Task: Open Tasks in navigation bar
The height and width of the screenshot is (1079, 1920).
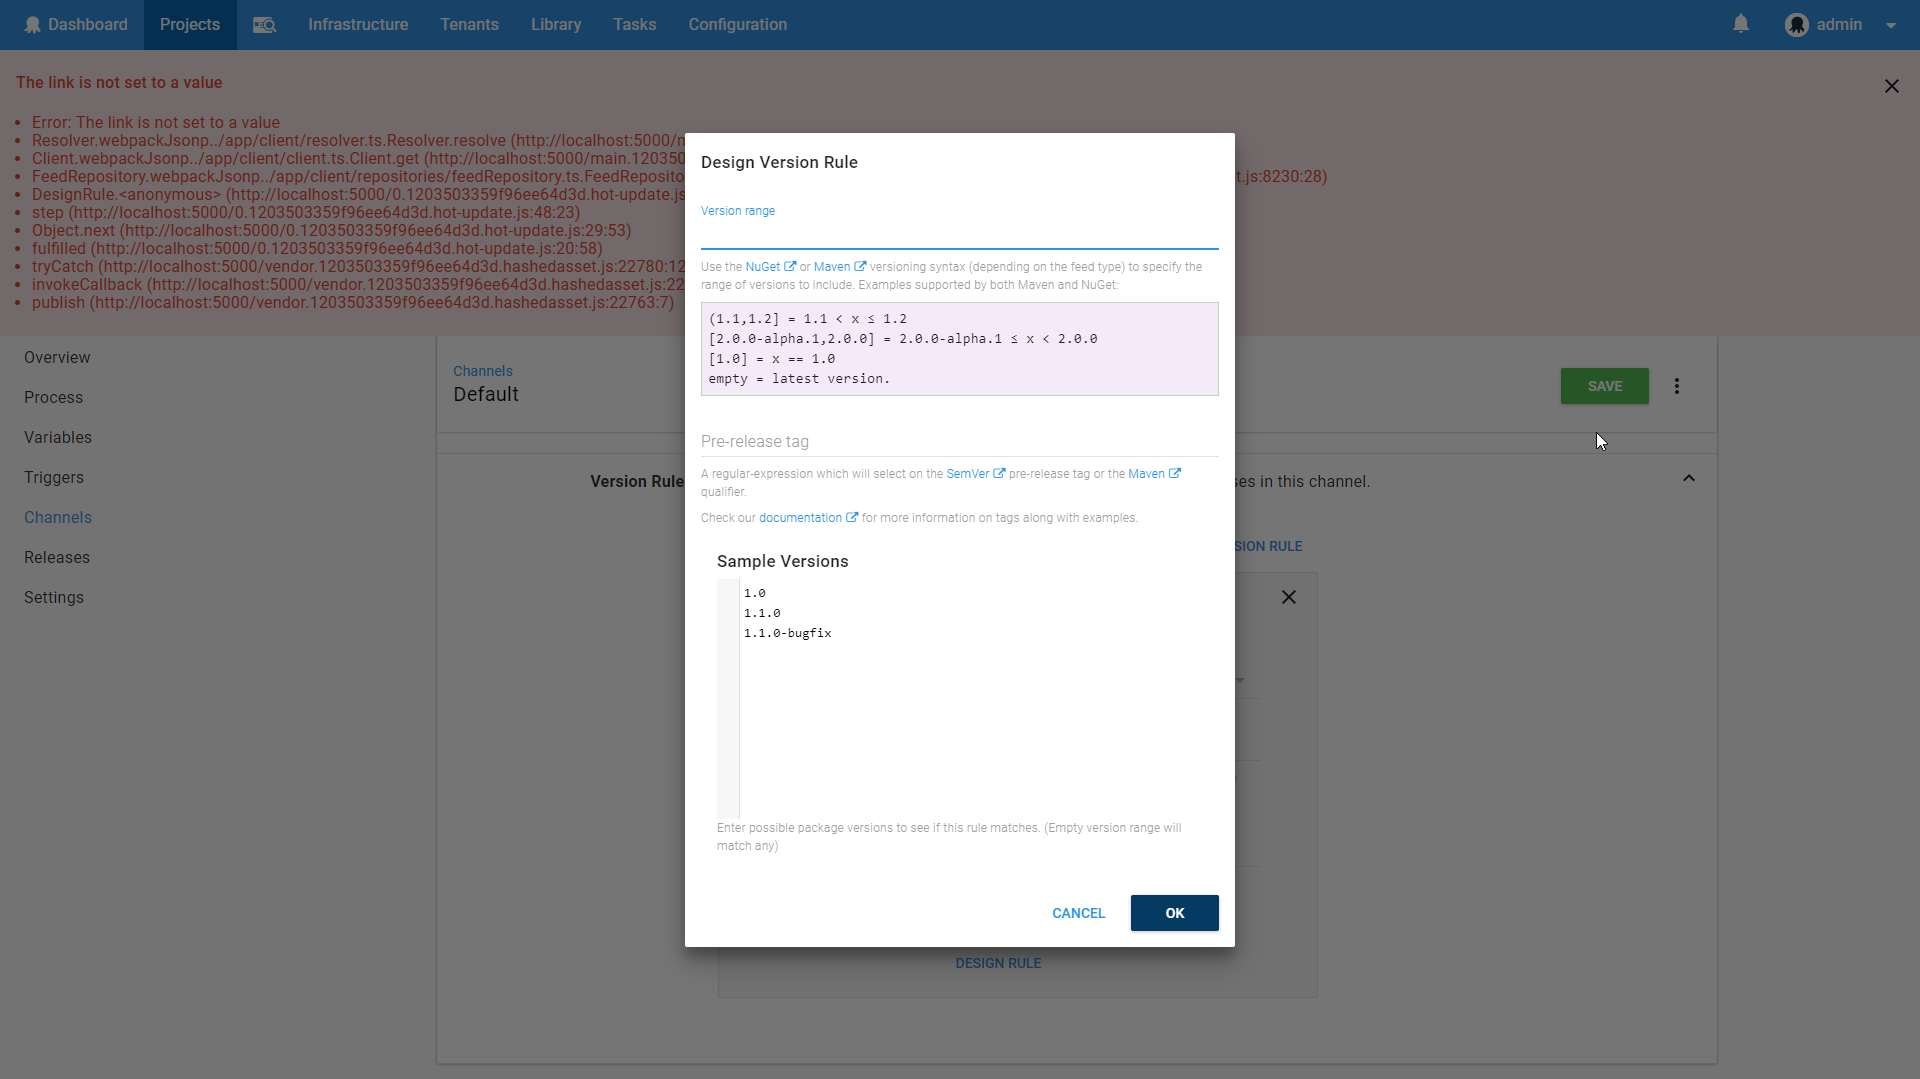Action: click(x=635, y=25)
